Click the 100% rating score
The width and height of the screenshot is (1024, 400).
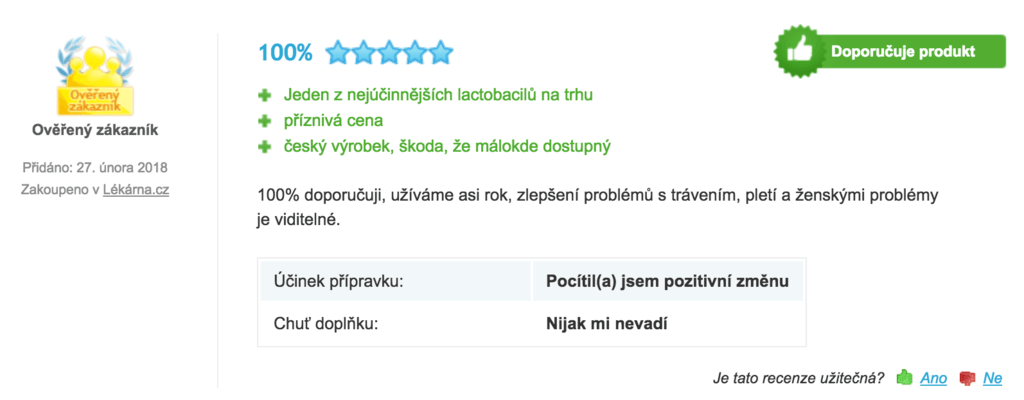tap(285, 52)
